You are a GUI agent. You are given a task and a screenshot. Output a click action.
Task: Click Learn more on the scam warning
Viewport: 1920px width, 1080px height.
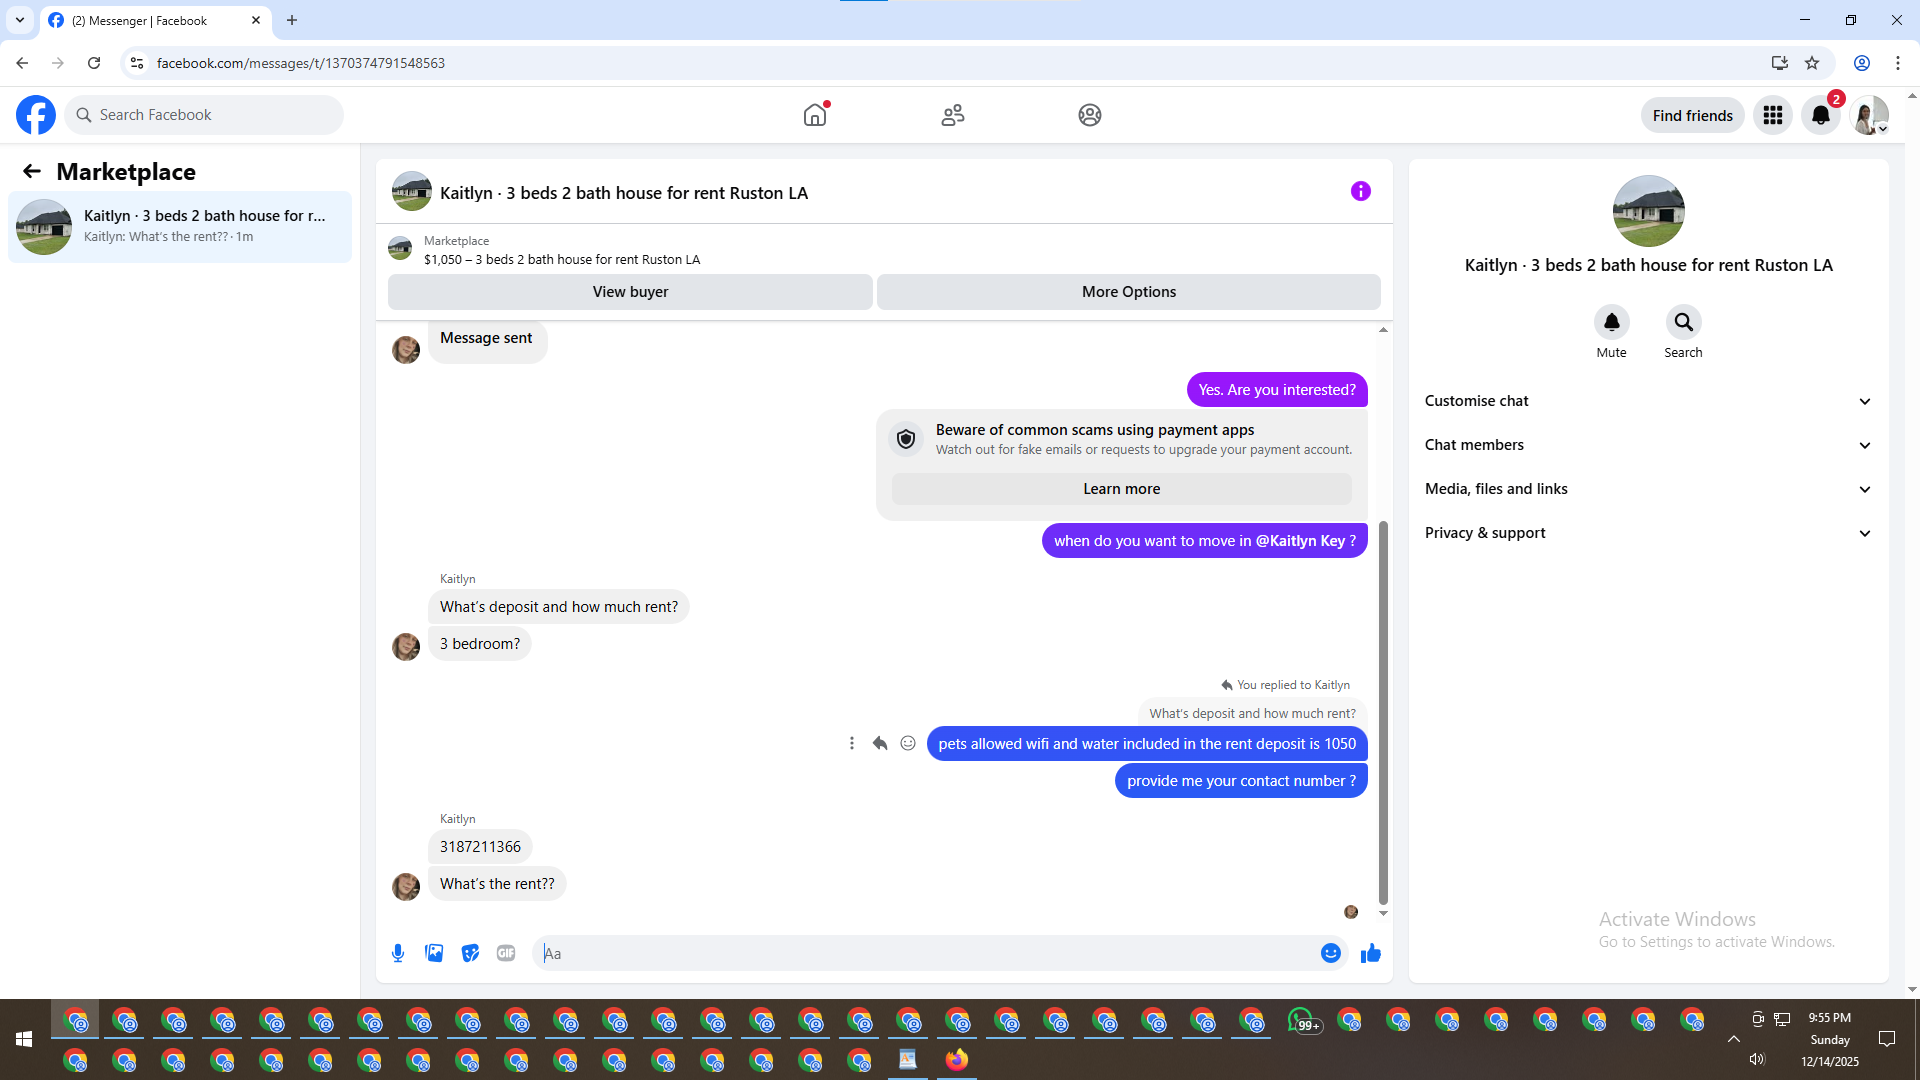(1121, 489)
